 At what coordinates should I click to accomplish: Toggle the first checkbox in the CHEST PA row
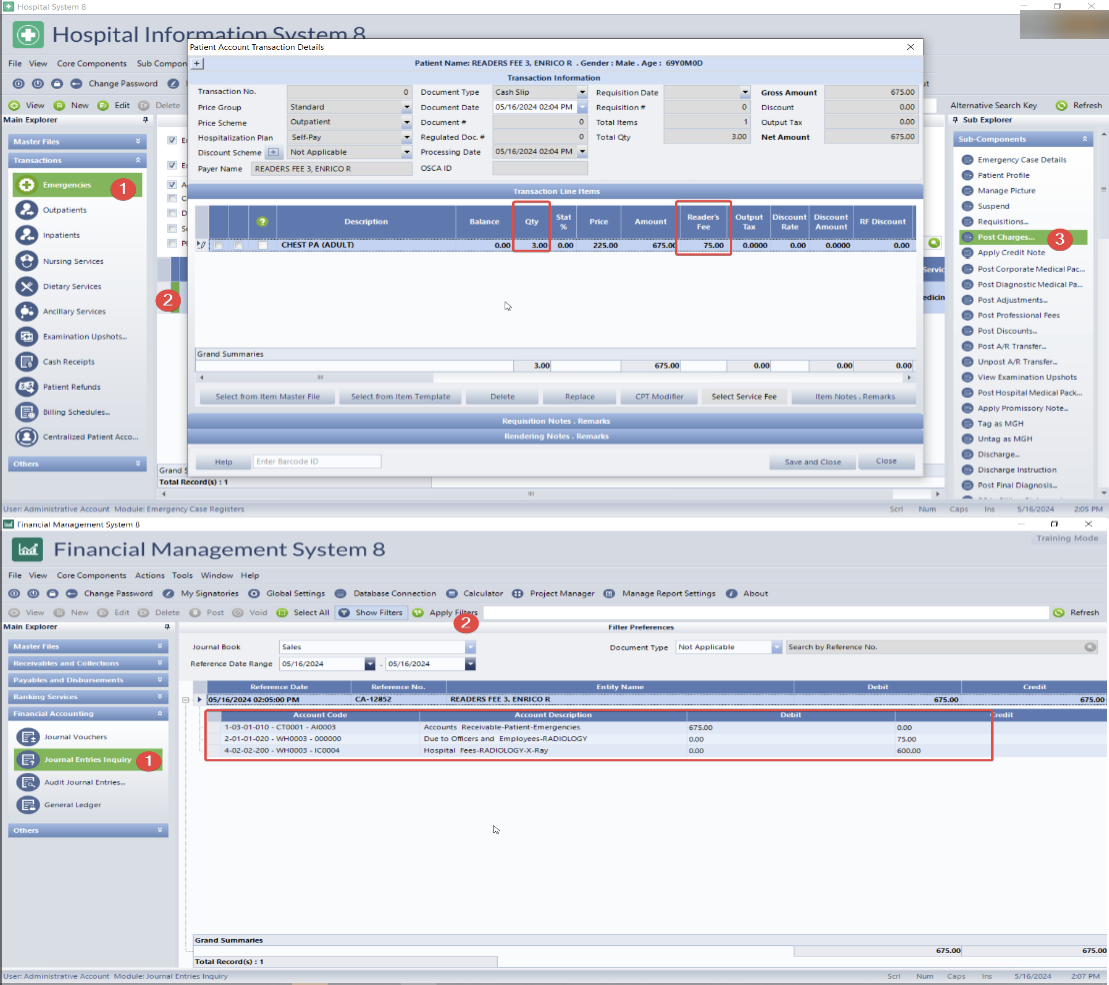[x=217, y=245]
